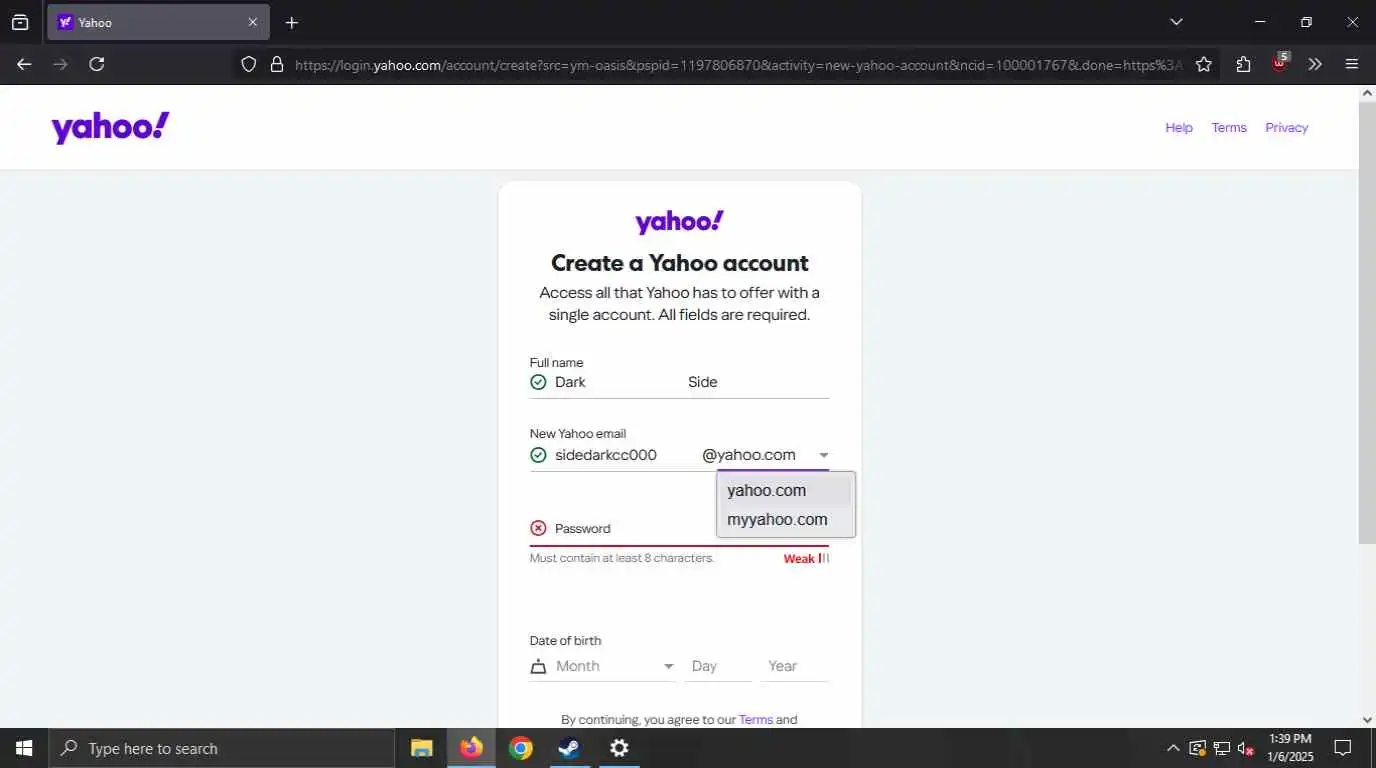This screenshot has width=1376, height=768.
Task: Open the Help link
Action: [x=1179, y=127]
